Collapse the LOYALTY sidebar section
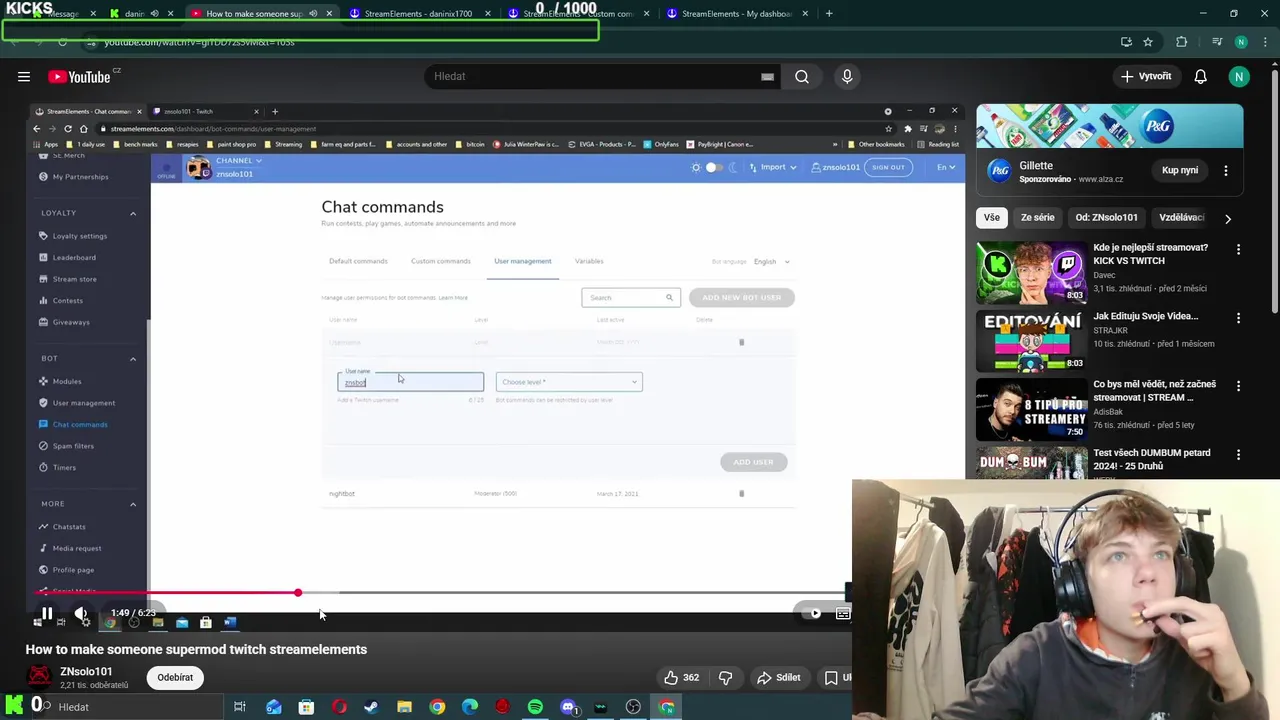 [x=133, y=213]
